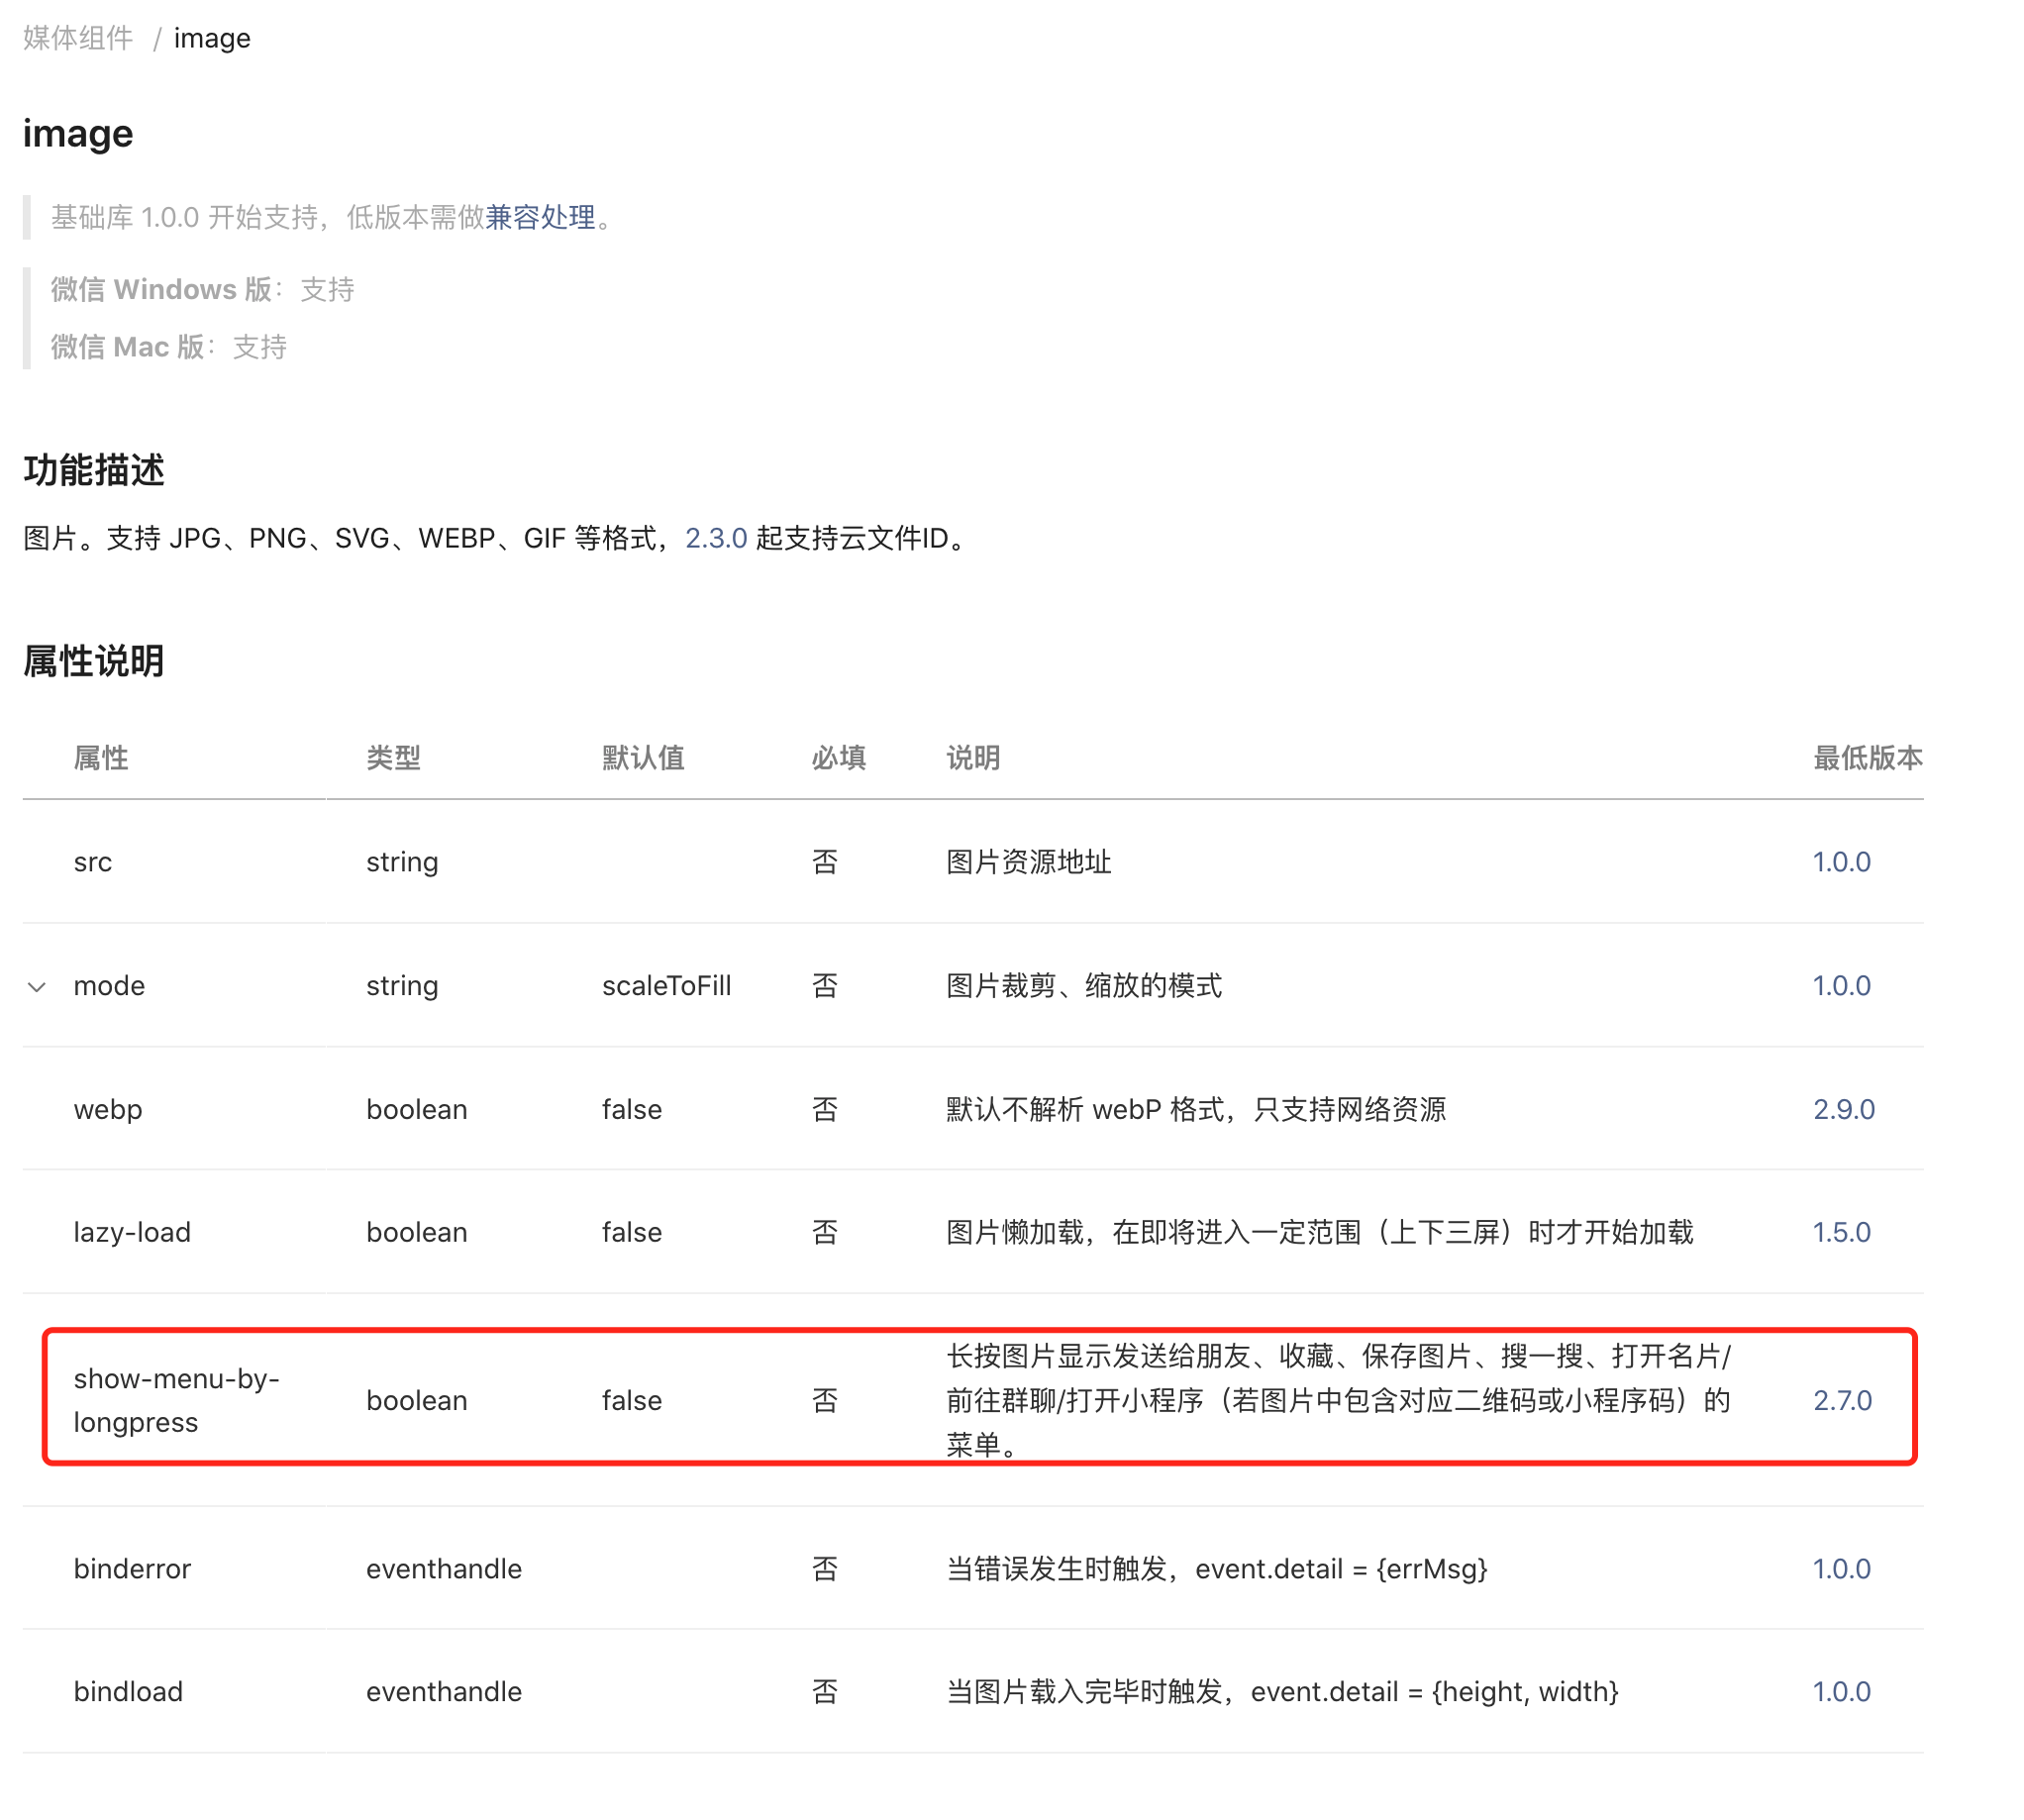Expand the mode row chevron

coord(37,987)
